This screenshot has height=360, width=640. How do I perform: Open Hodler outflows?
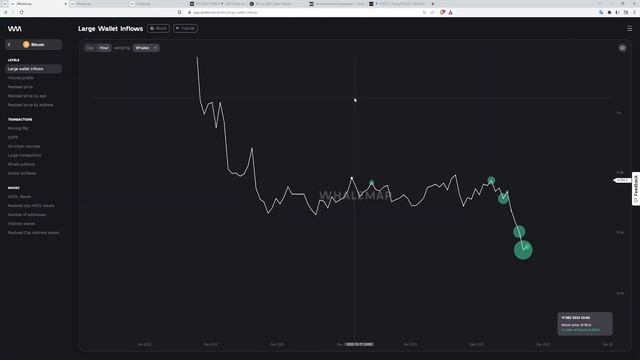pos(22,173)
